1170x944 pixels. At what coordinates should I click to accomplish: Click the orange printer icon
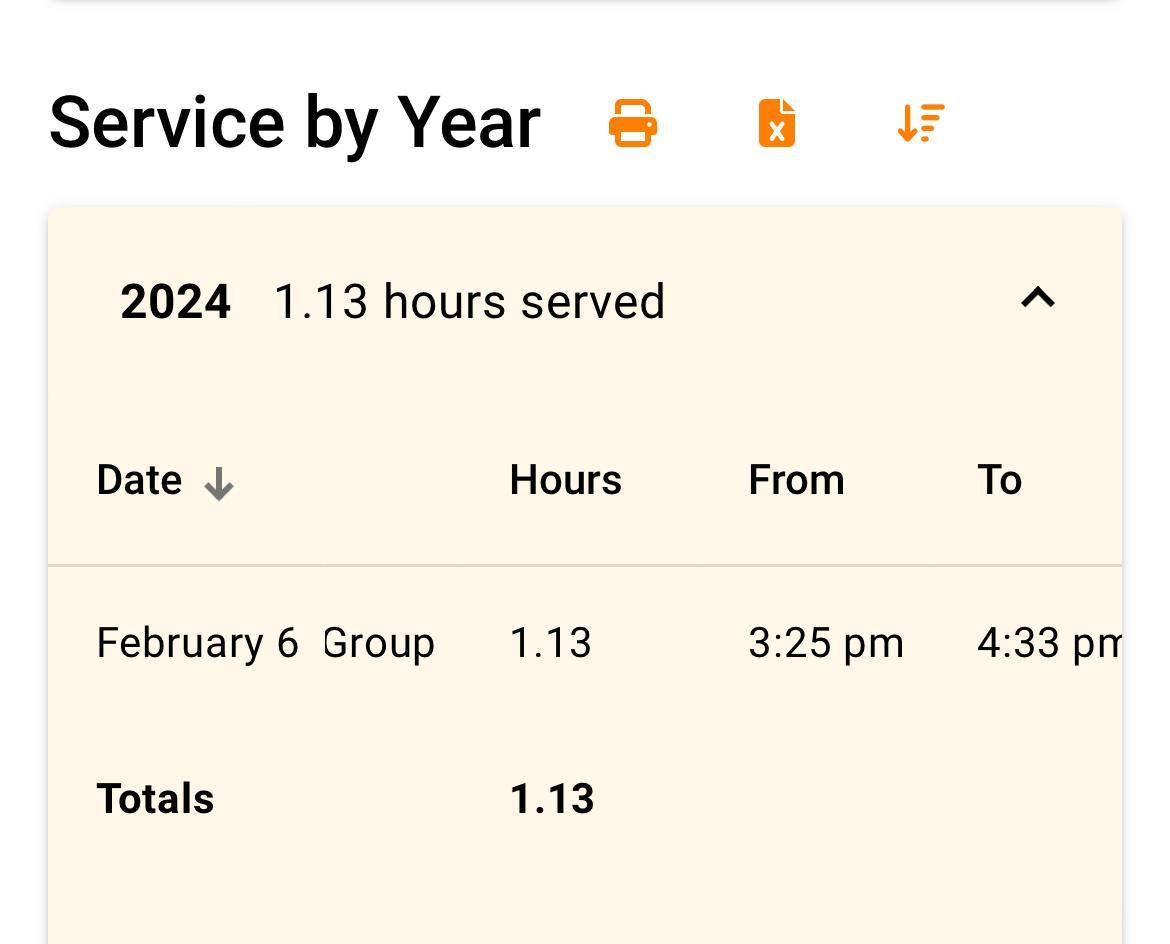click(633, 123)
